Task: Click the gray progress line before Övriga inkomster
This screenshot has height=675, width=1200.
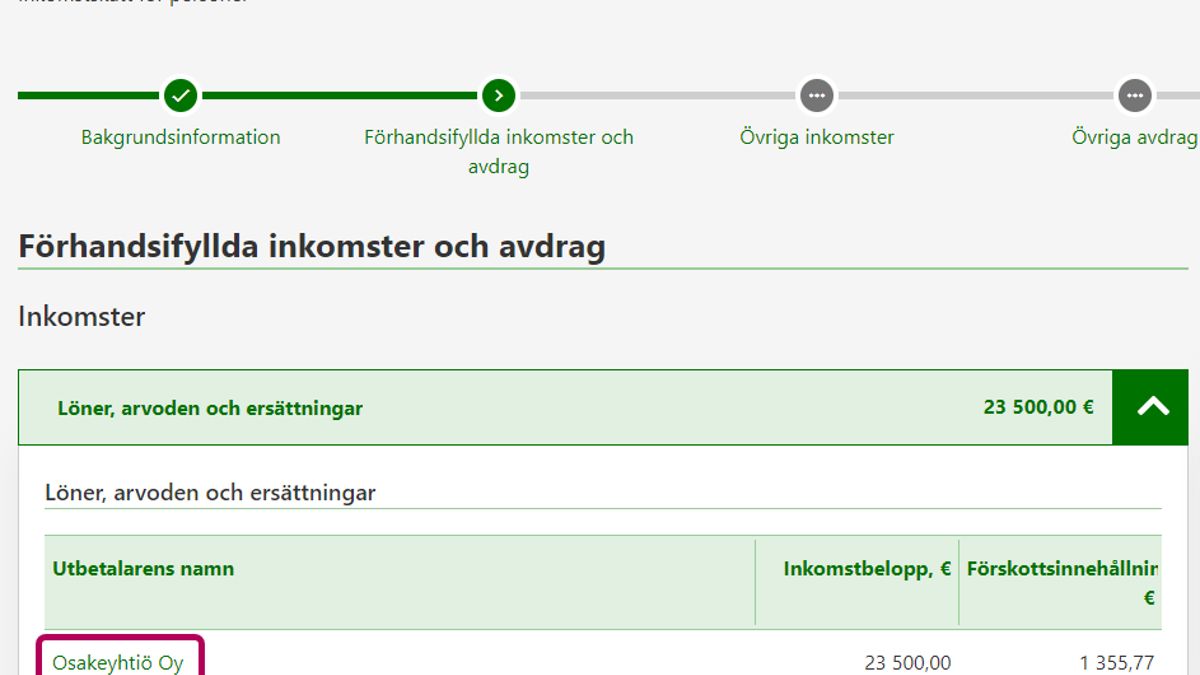Action: tap(657, 96)
